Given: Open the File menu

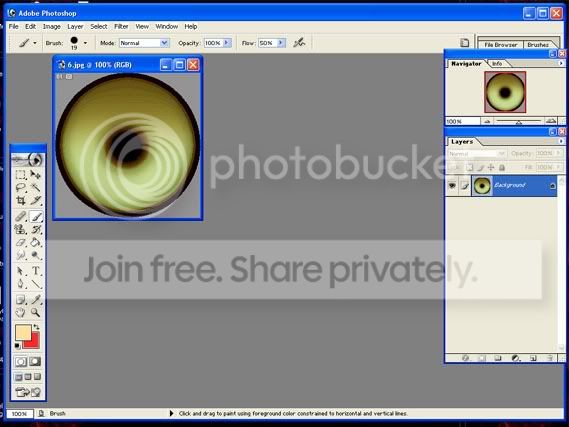Looking at the screenshot, I should click(14, 26).
